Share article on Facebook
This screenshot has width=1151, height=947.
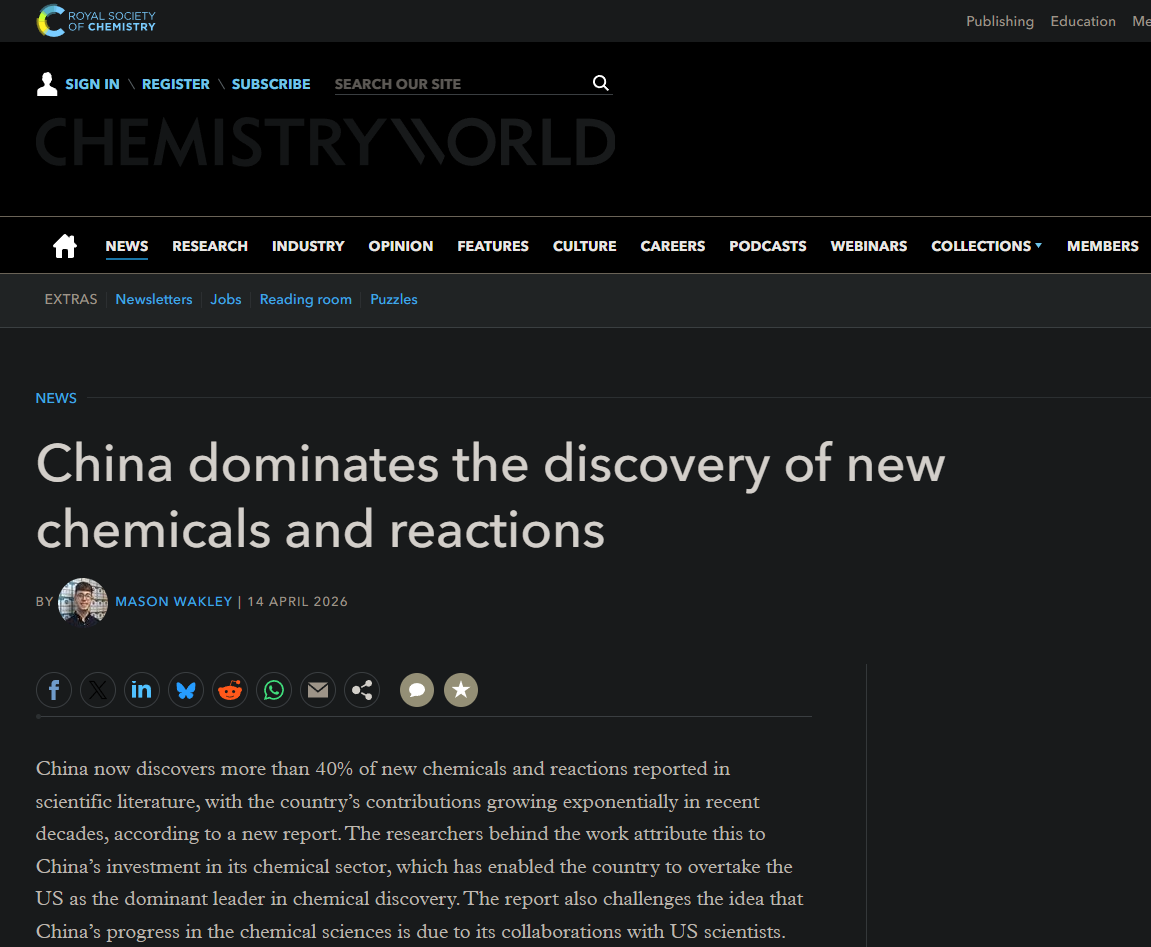tap(54, 690)
